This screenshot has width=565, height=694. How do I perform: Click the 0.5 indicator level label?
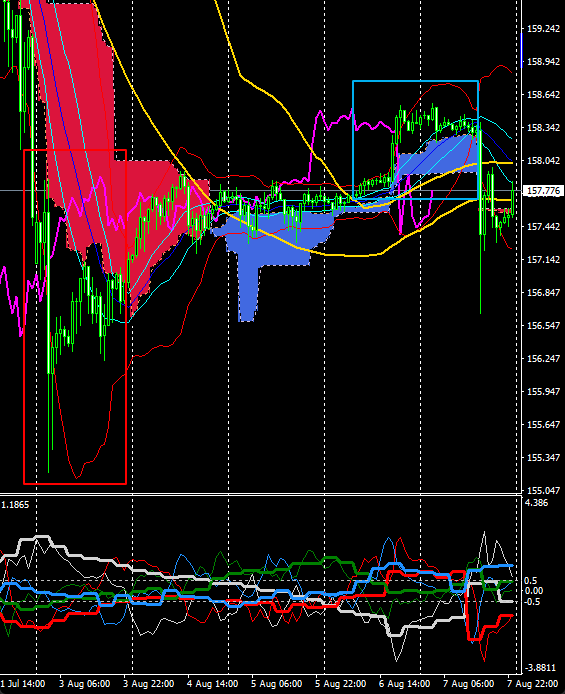tap(534, 581)
